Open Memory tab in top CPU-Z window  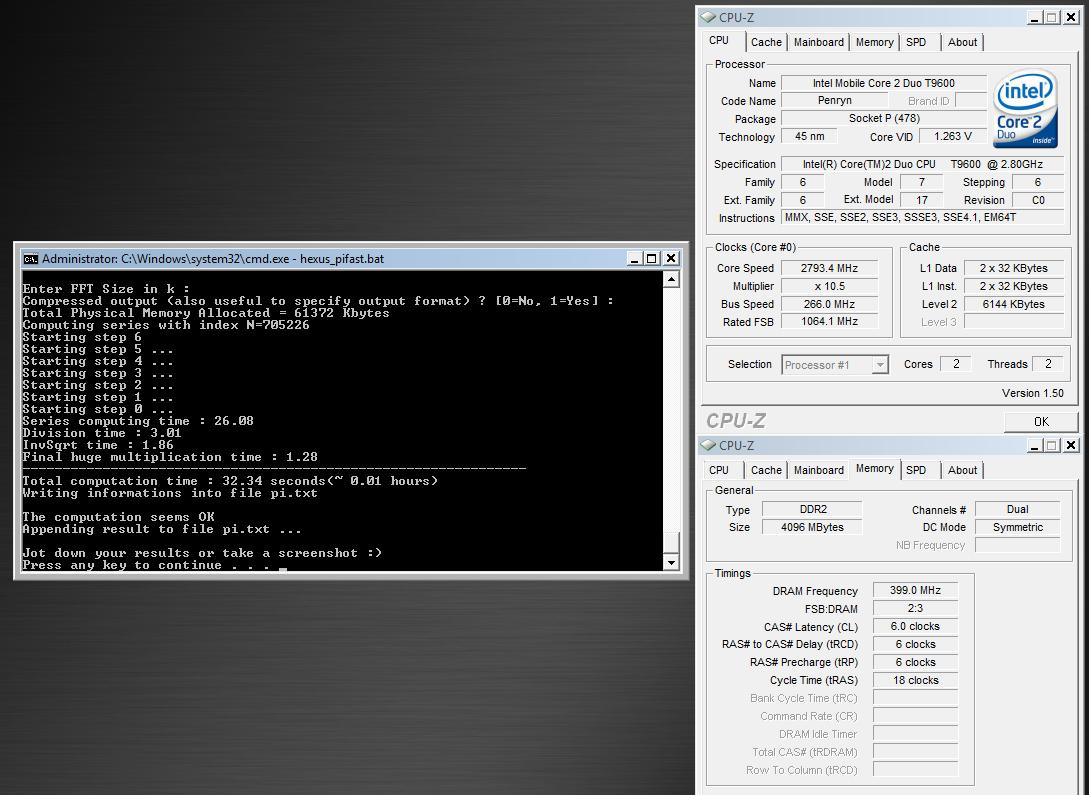[x=874, y=42]
